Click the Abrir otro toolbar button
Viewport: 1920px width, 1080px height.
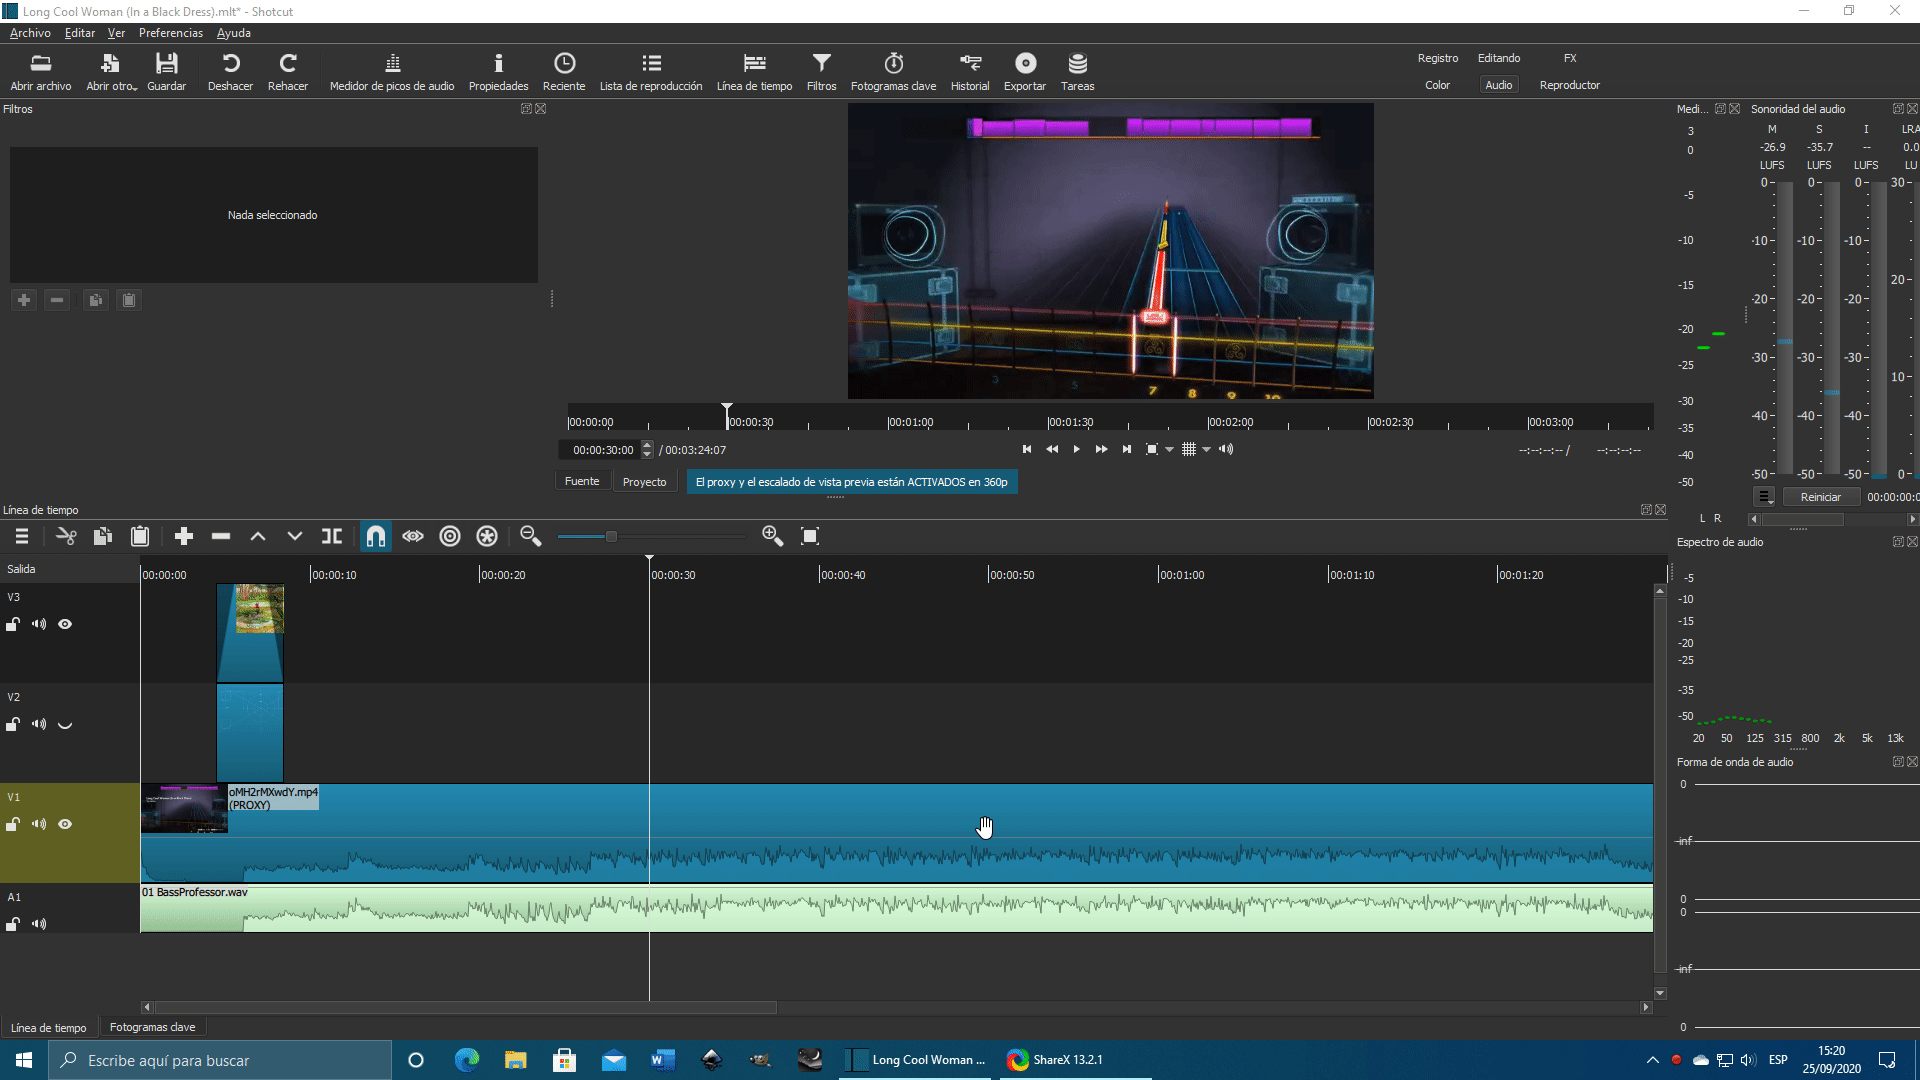pos(111,72)
